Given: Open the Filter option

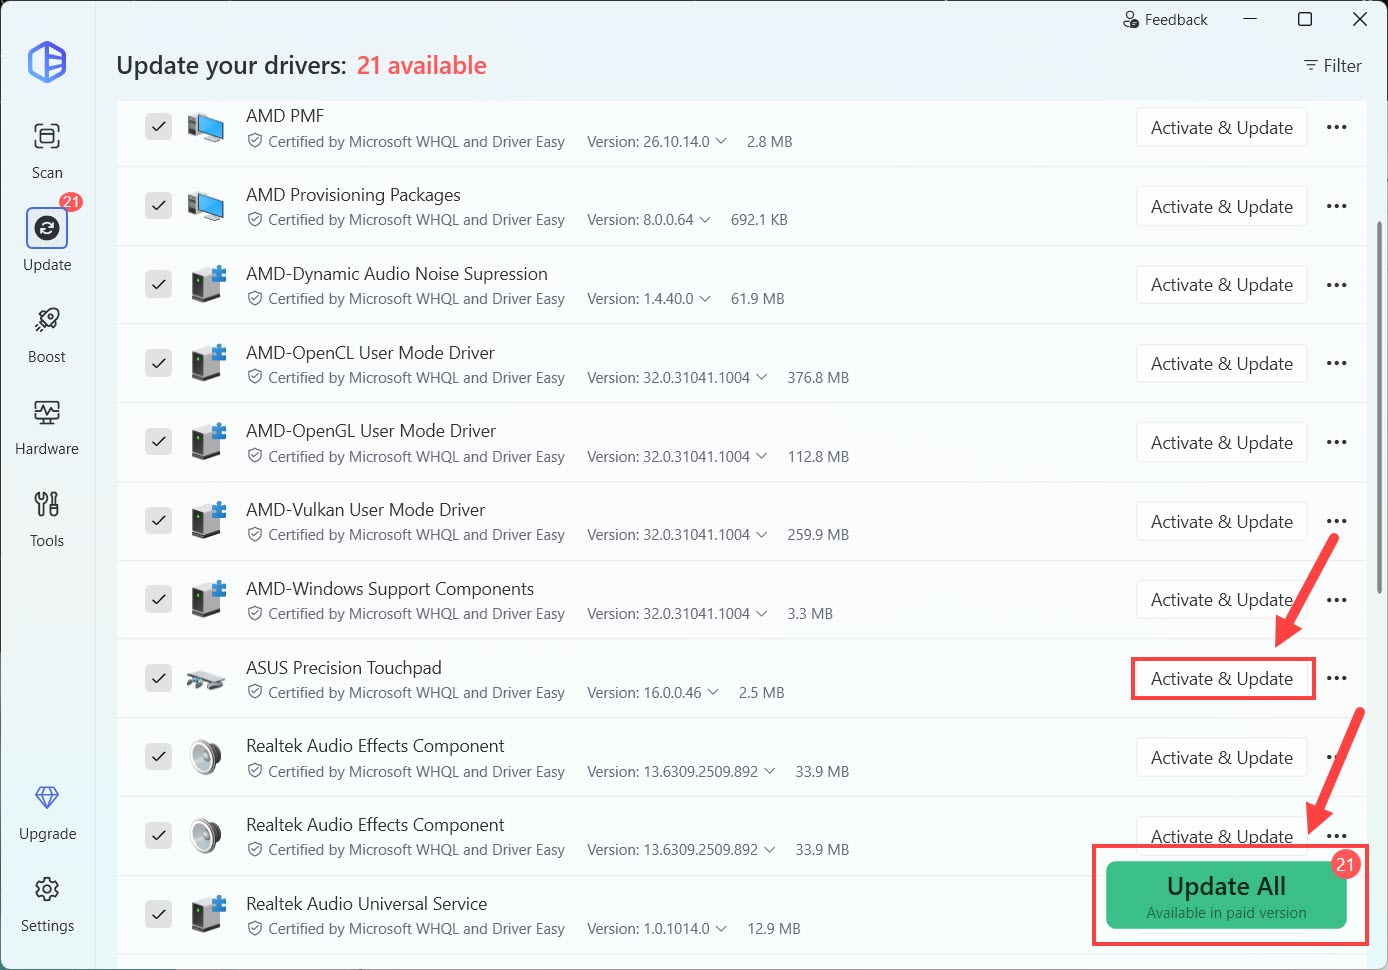Looking at the screenshot, I should 1332,65.
